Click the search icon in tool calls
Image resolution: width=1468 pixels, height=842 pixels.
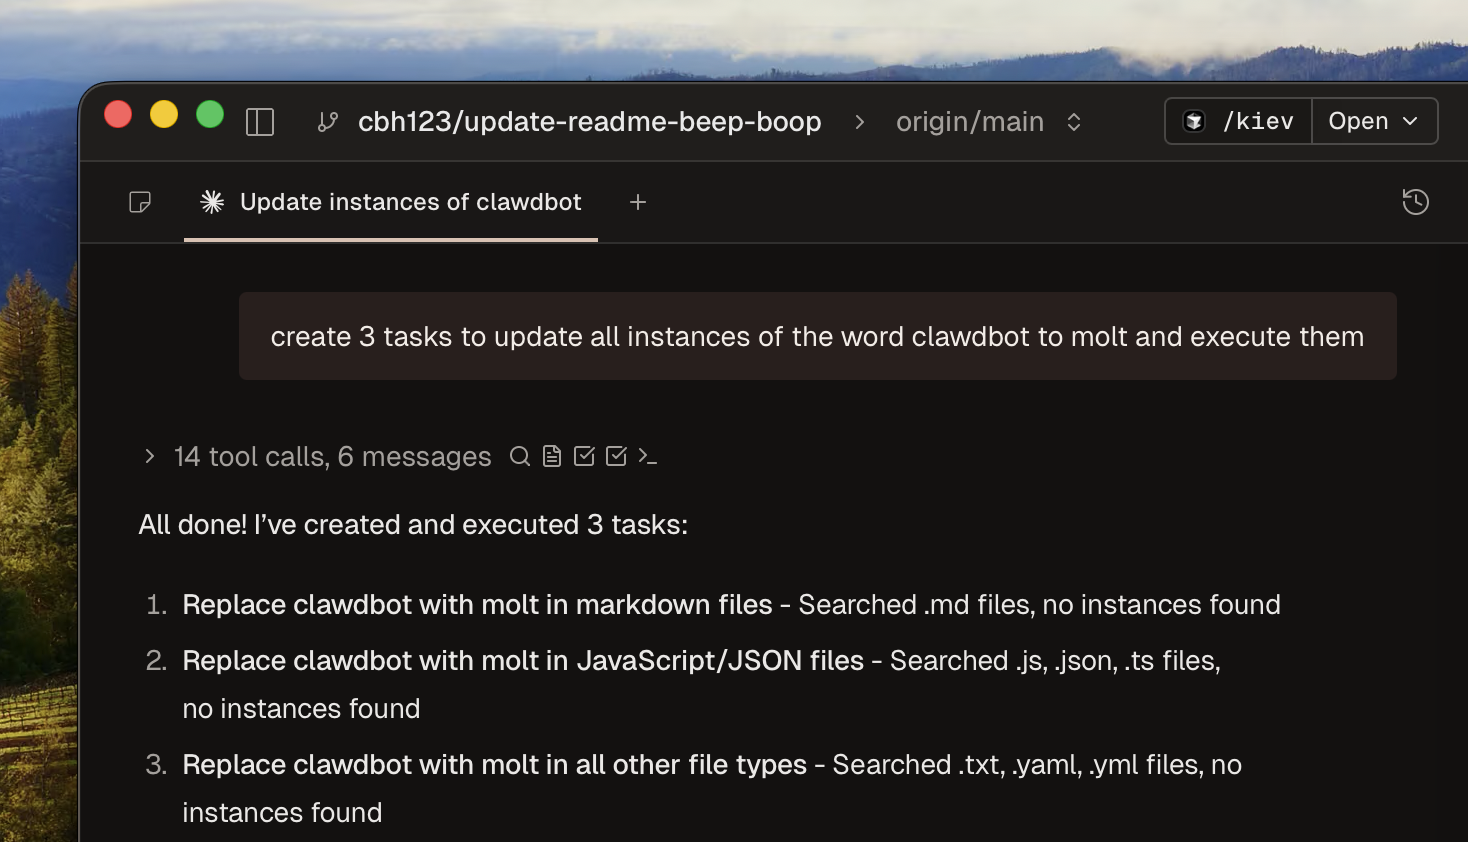tap(520, 456)
